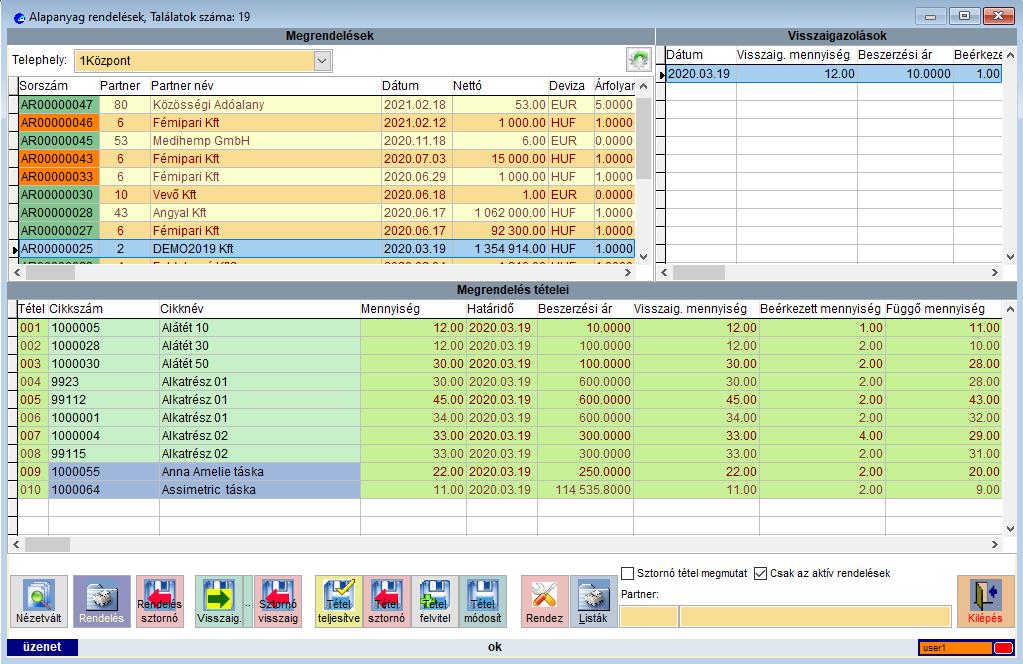Click the Függő mennyiség column header
1023x664 pixels.
pos(943,309)
